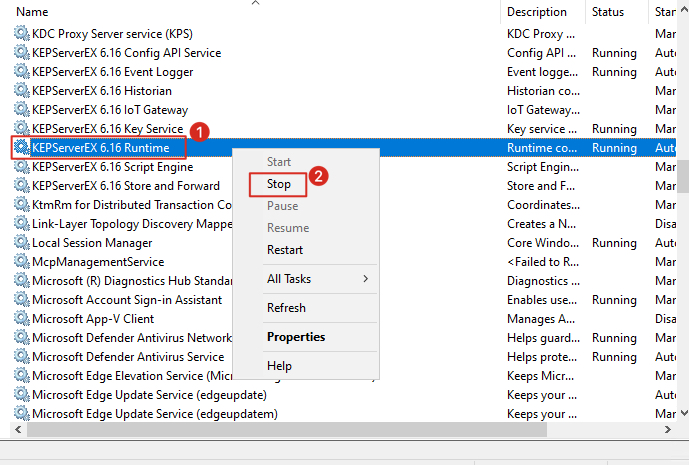Select Microsoft Defender Antivirus Service row
Screen dimensions: 689x465
[x=343, y=356]
